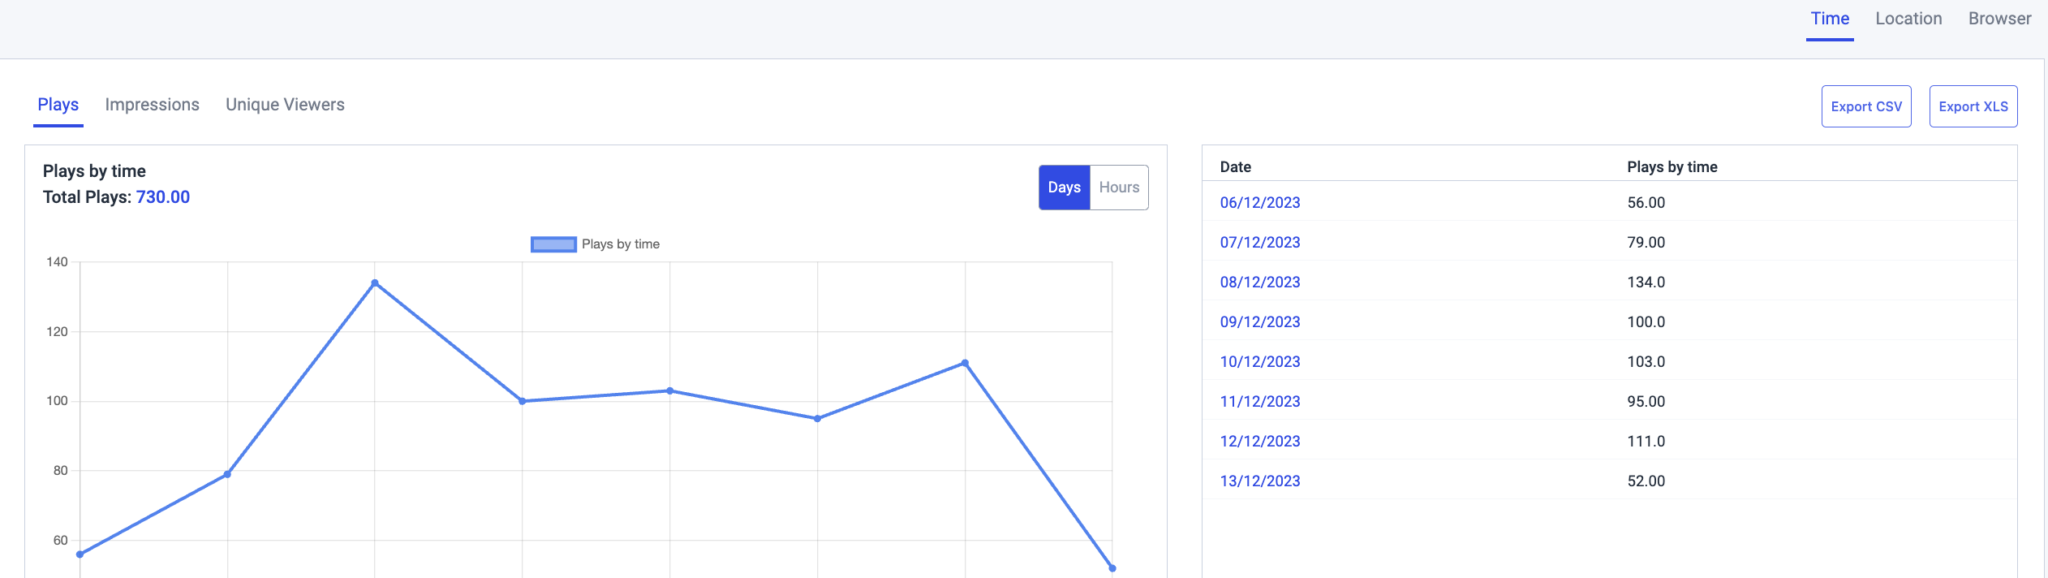Select the Plays tab
Screen dimensions: 2048x578
click(58, 105)
